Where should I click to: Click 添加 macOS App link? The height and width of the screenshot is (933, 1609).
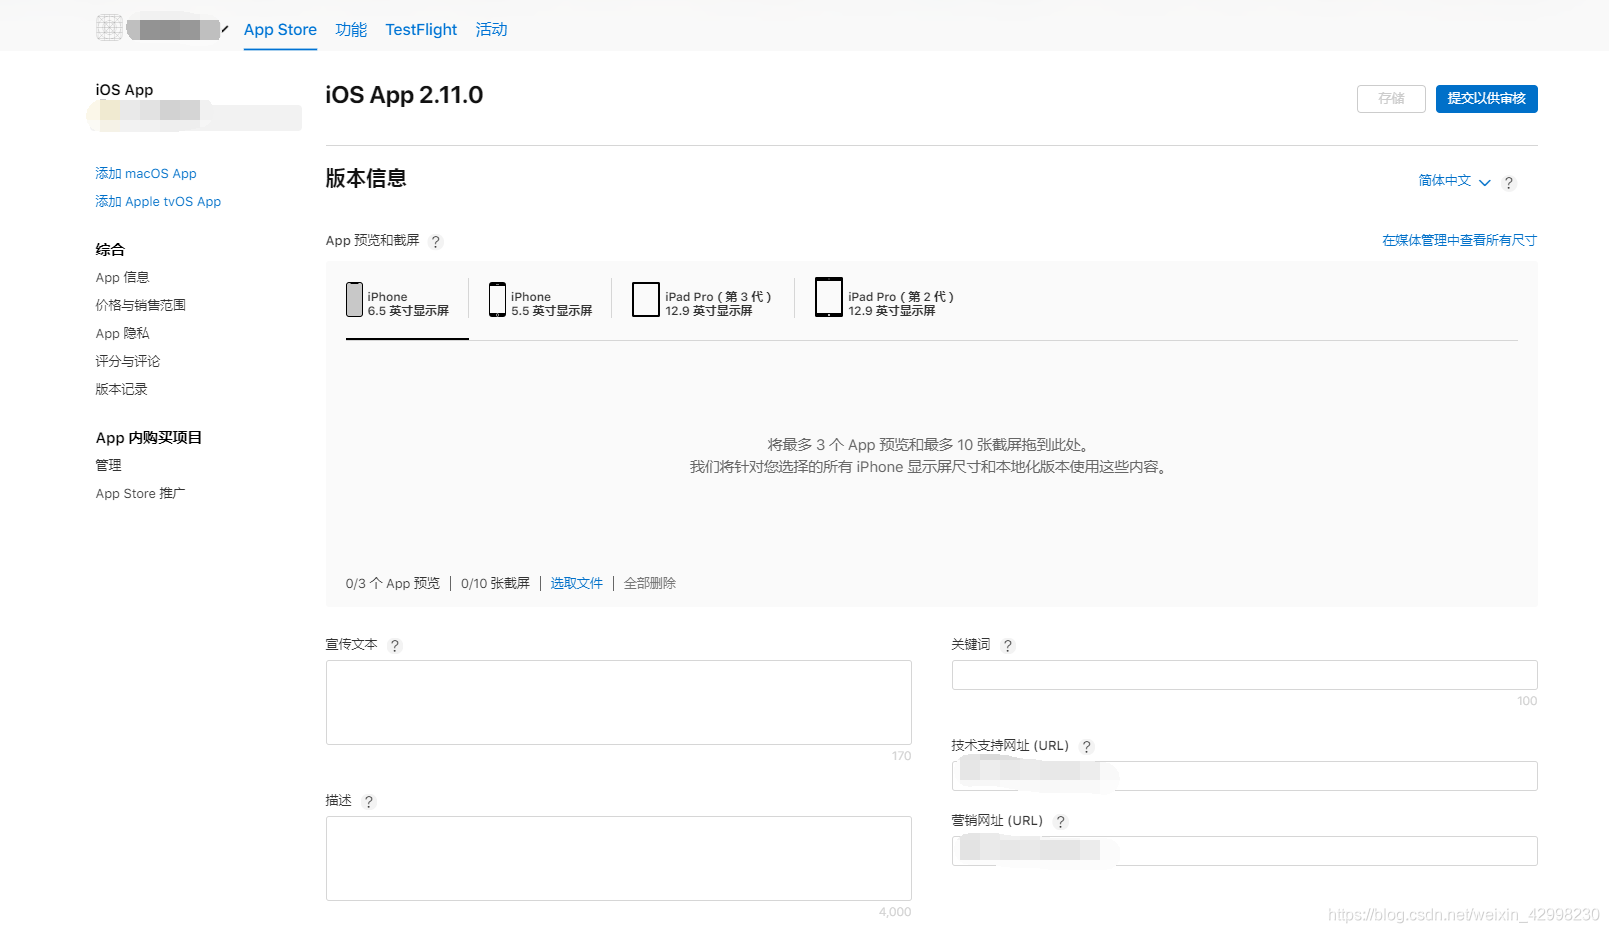pos(146,173)
